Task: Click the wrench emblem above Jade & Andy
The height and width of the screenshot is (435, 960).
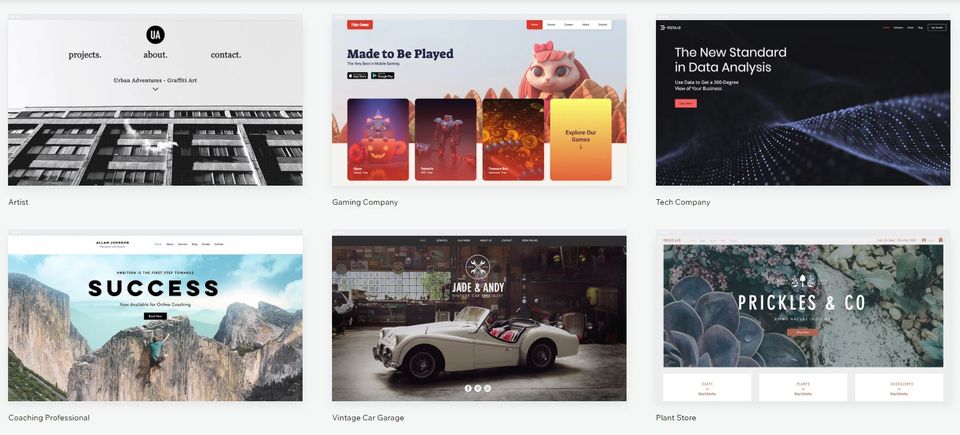Action: point(478,267)
